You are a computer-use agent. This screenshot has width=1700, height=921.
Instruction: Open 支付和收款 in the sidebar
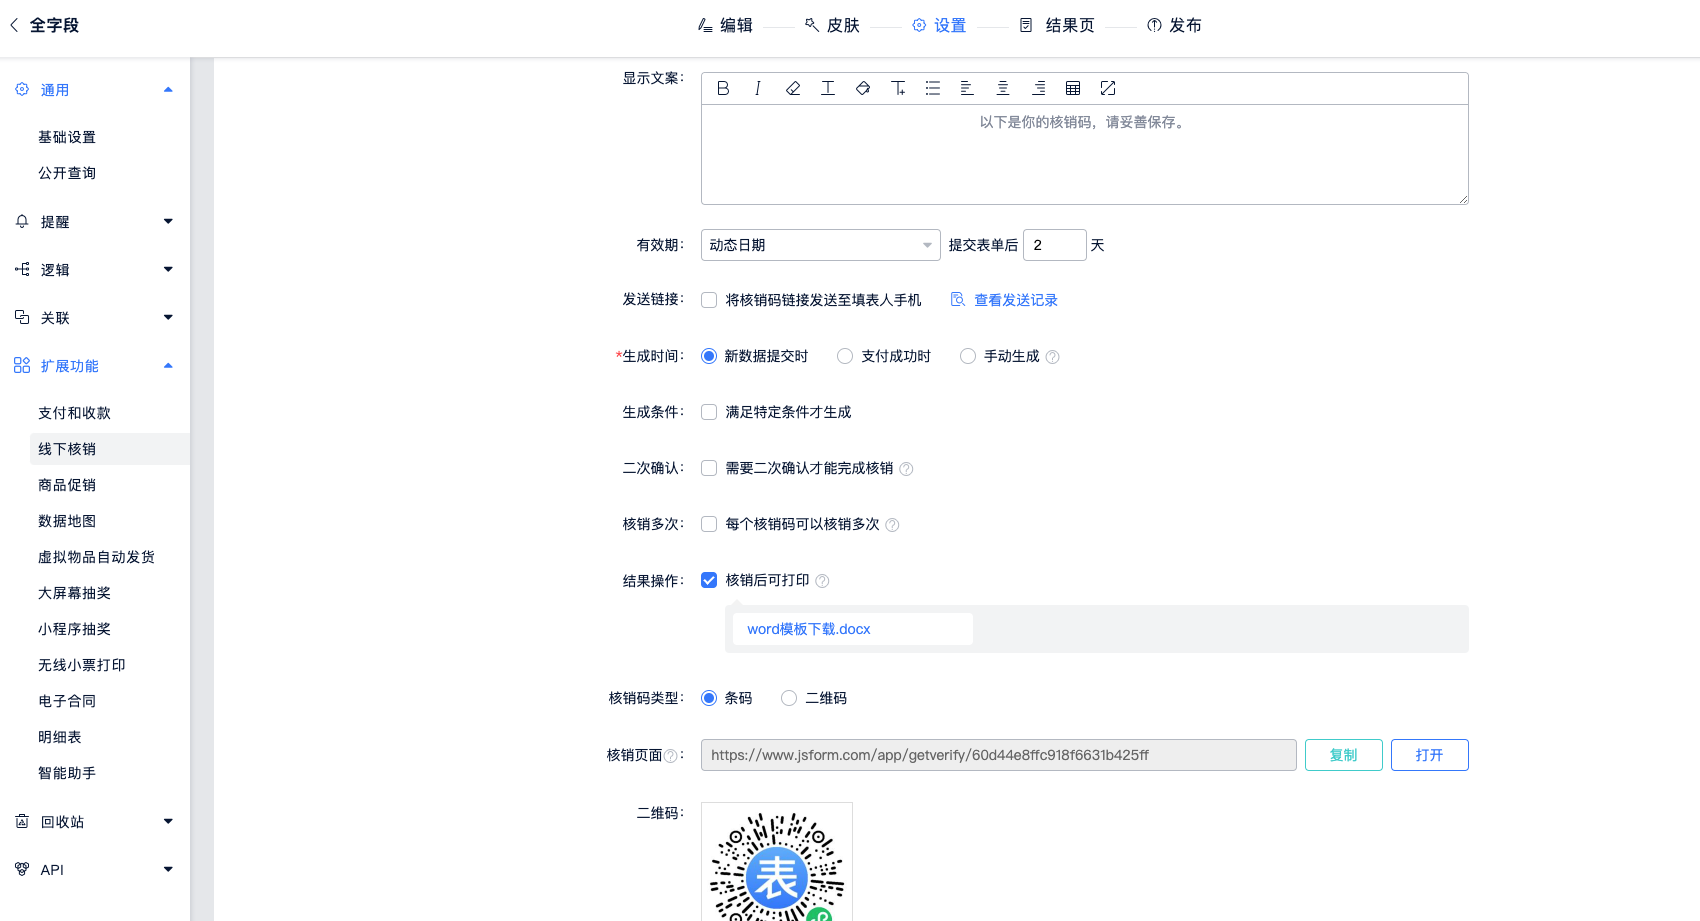click(75, 413)
